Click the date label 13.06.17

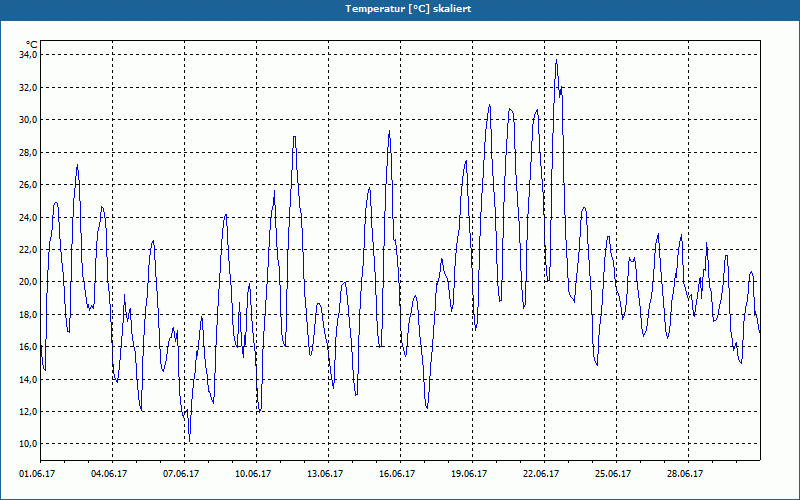tap(325, 474)
